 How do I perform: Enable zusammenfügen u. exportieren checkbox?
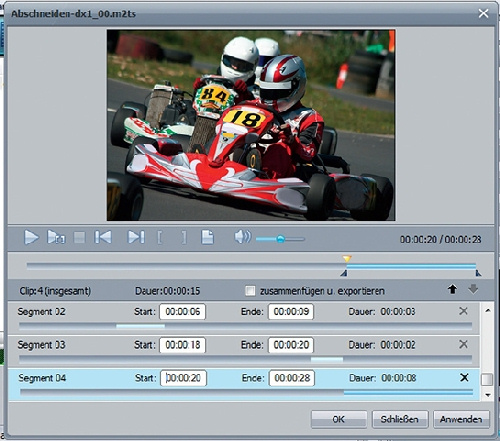coord(250,291)
